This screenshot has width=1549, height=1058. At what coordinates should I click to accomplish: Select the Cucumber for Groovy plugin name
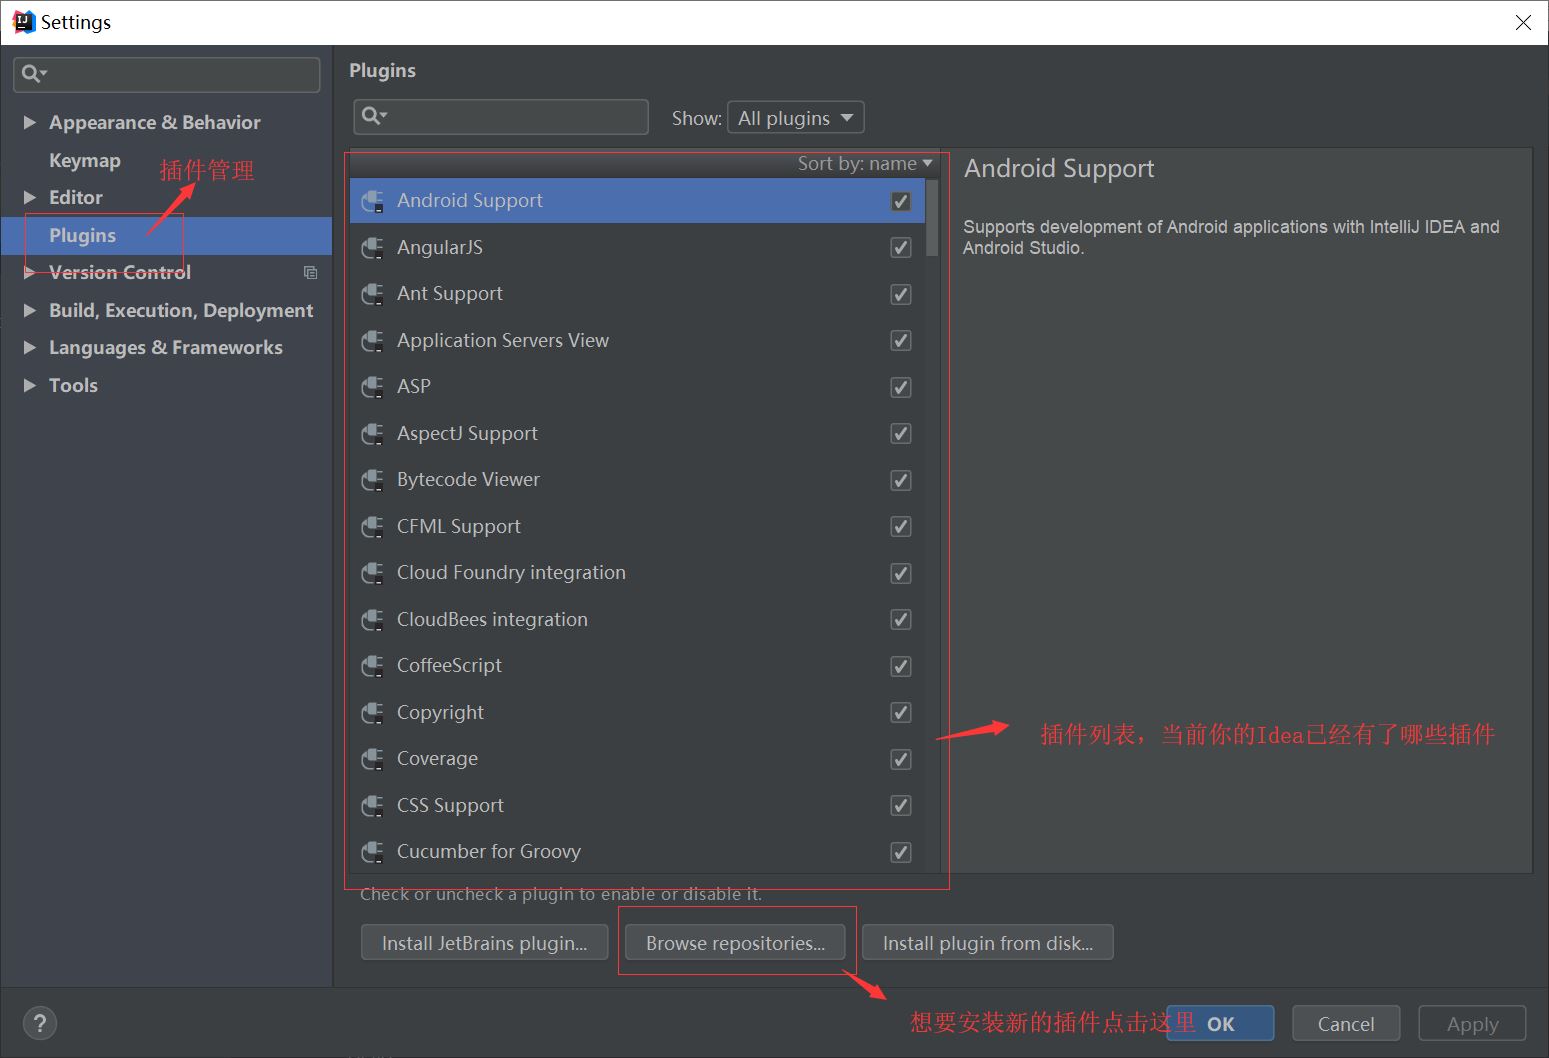pyautogui.click(x=489, y=852)
